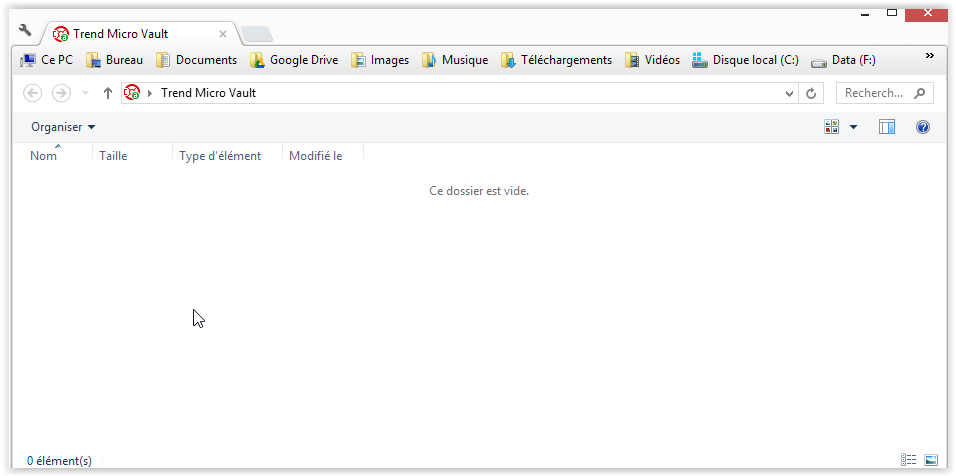The image size is (956, 476).
Task: Go forward with the forward arrow
Action: coord(62,93)
